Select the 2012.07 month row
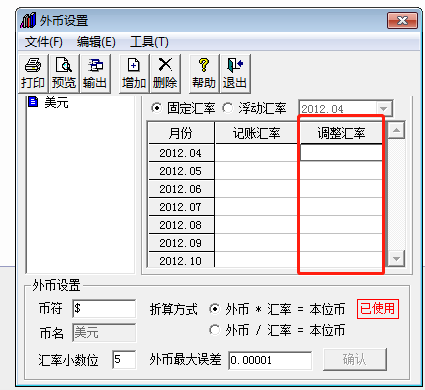The width and height of the screenshot is (425, 390). [181, 207]
